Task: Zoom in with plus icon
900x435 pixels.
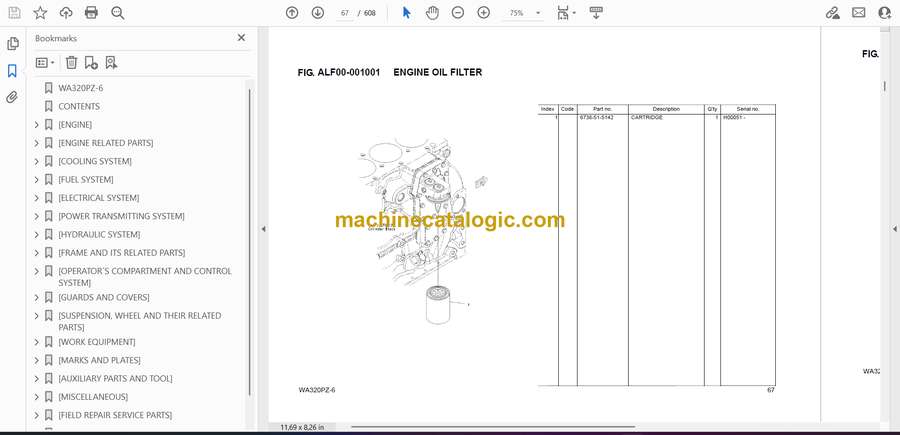Action: [x=484, y=13]
